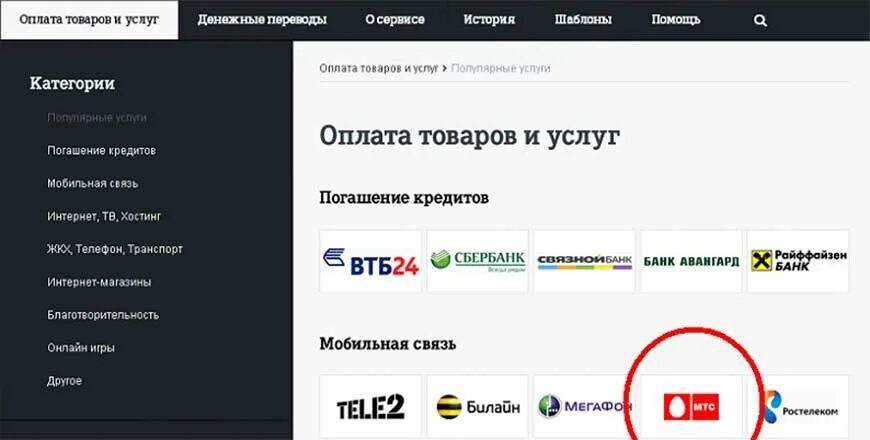Select the Raiffeisen Bank logo tile

click(798, 261)
